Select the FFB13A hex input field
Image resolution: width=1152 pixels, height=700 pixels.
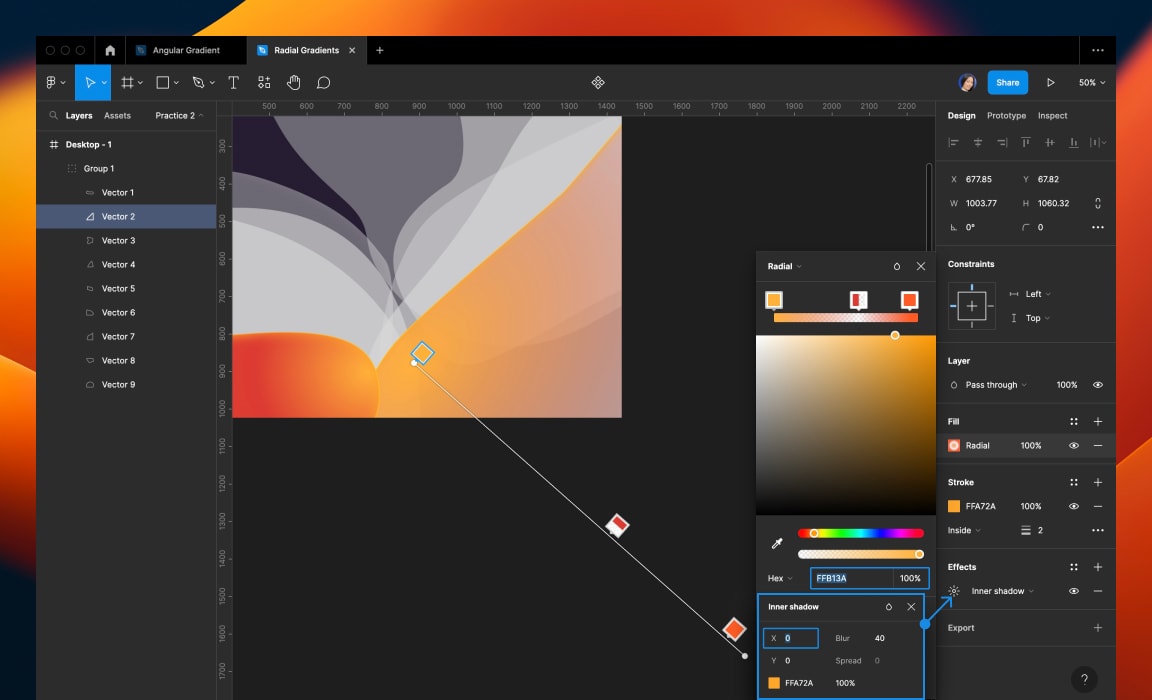[x=845, y=577]
